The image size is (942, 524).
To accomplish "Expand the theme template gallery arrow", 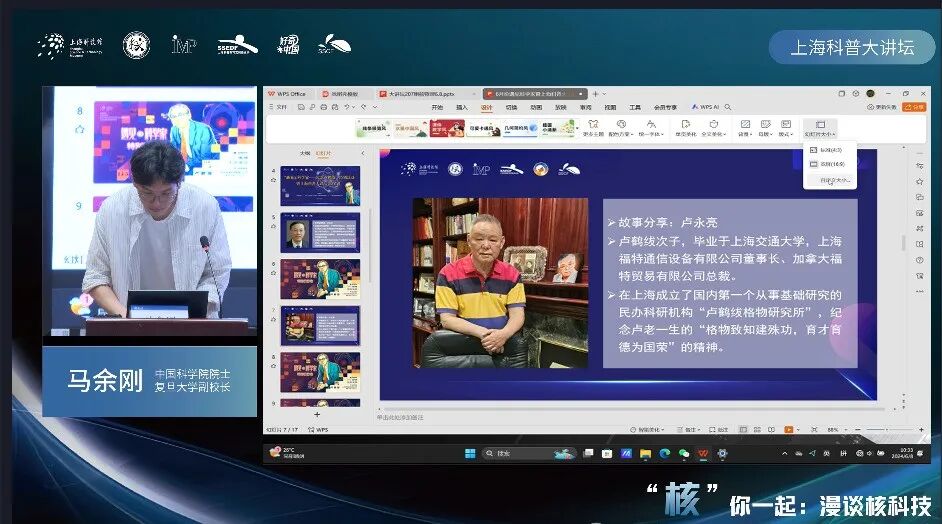I will [577, 129].
